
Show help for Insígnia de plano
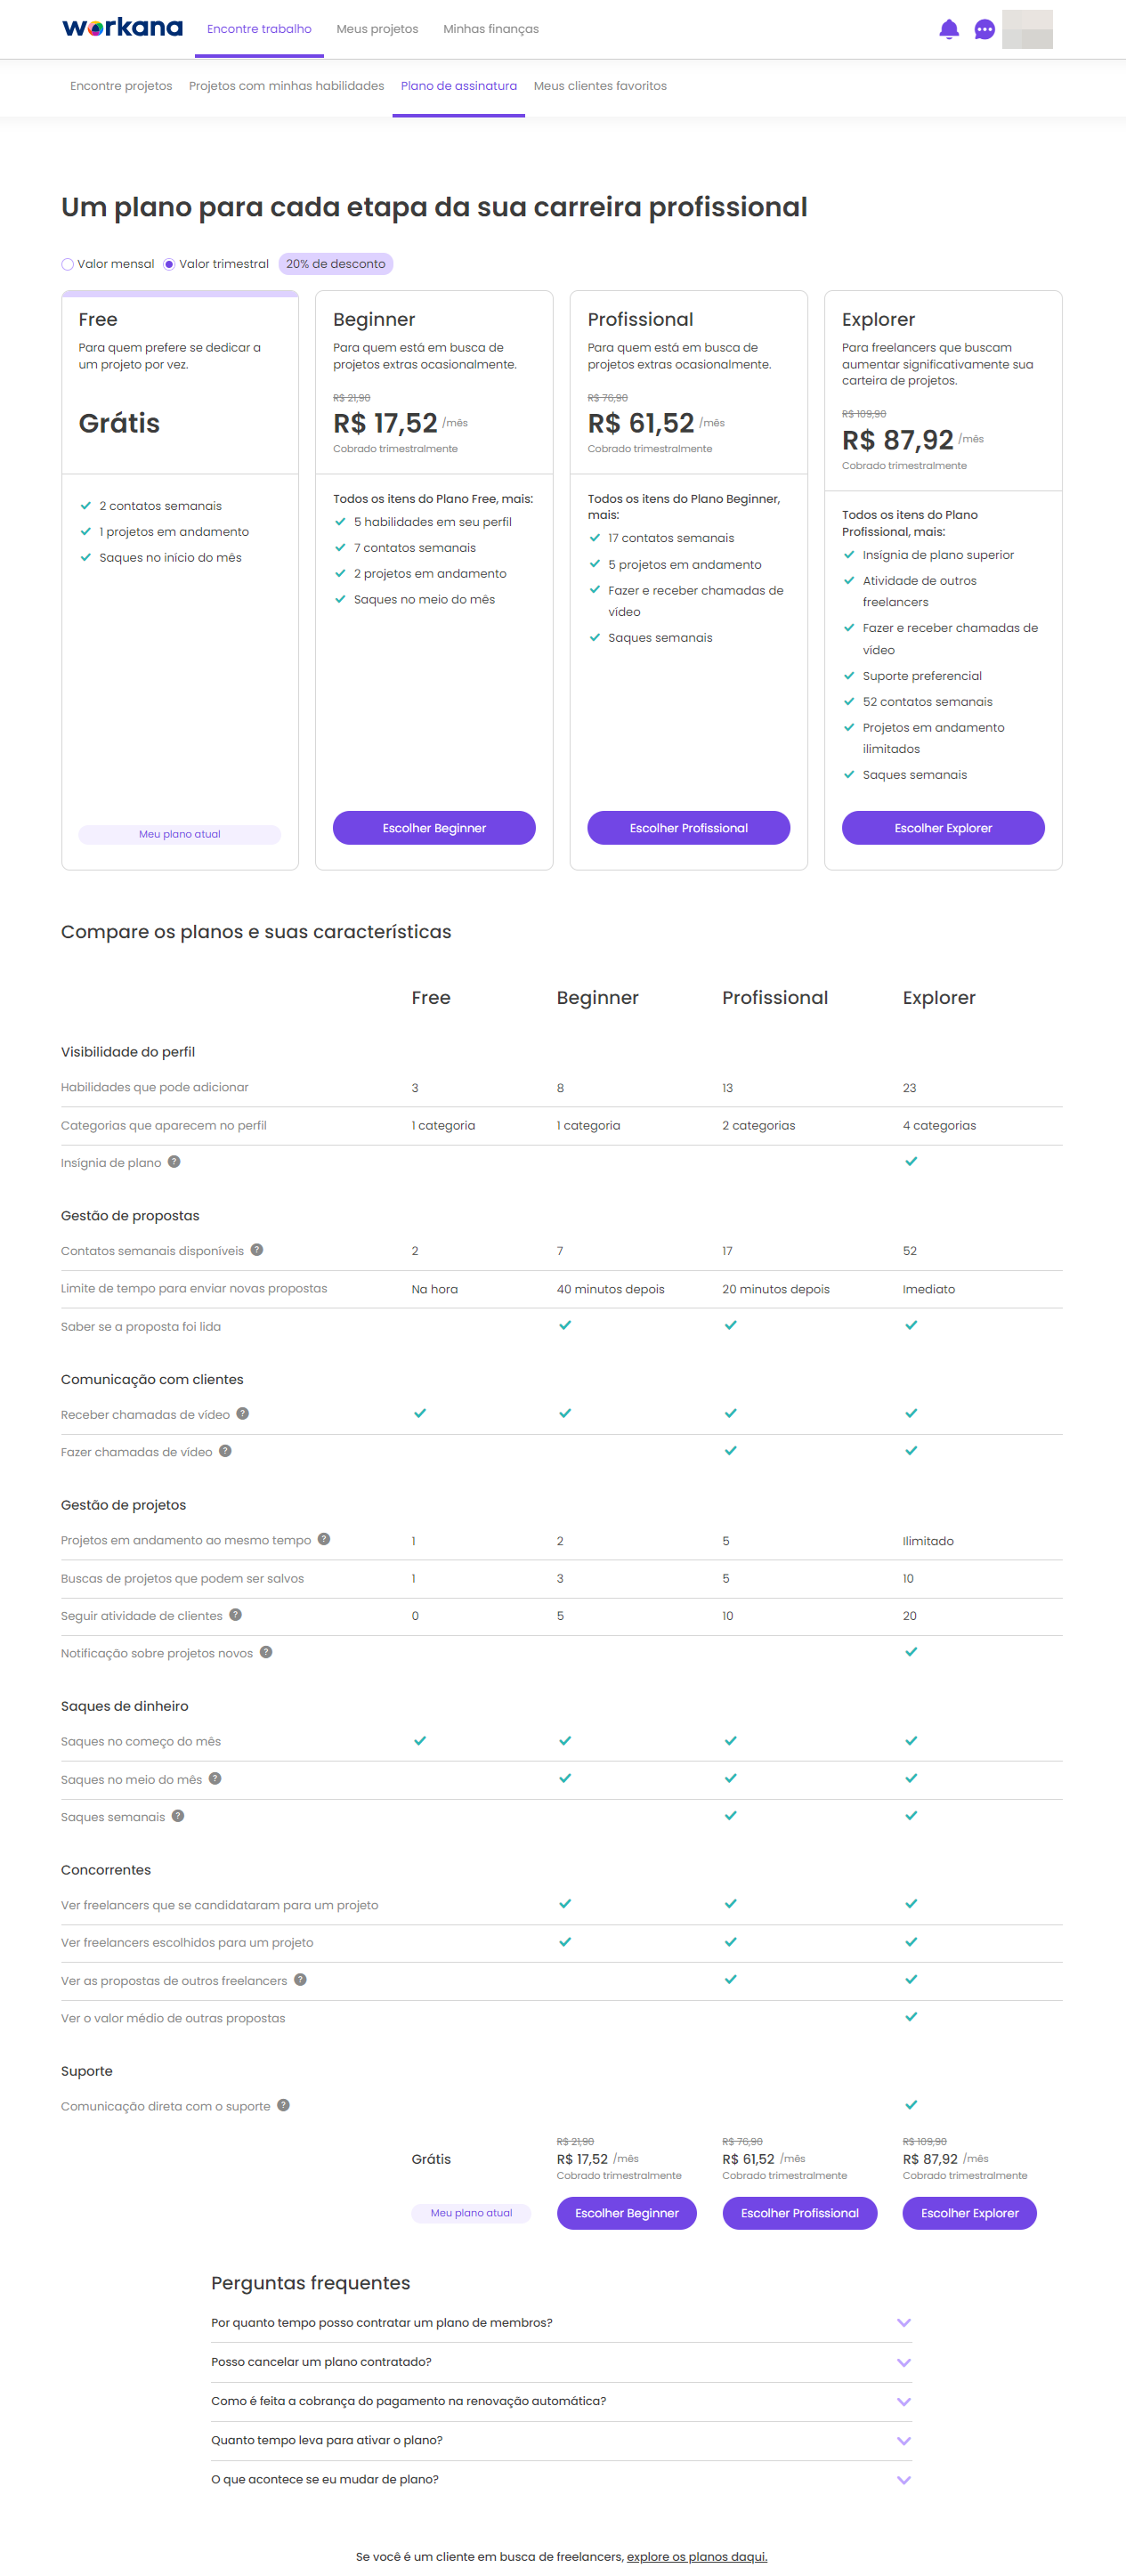pyautogui.click(x=174, y=1162)
